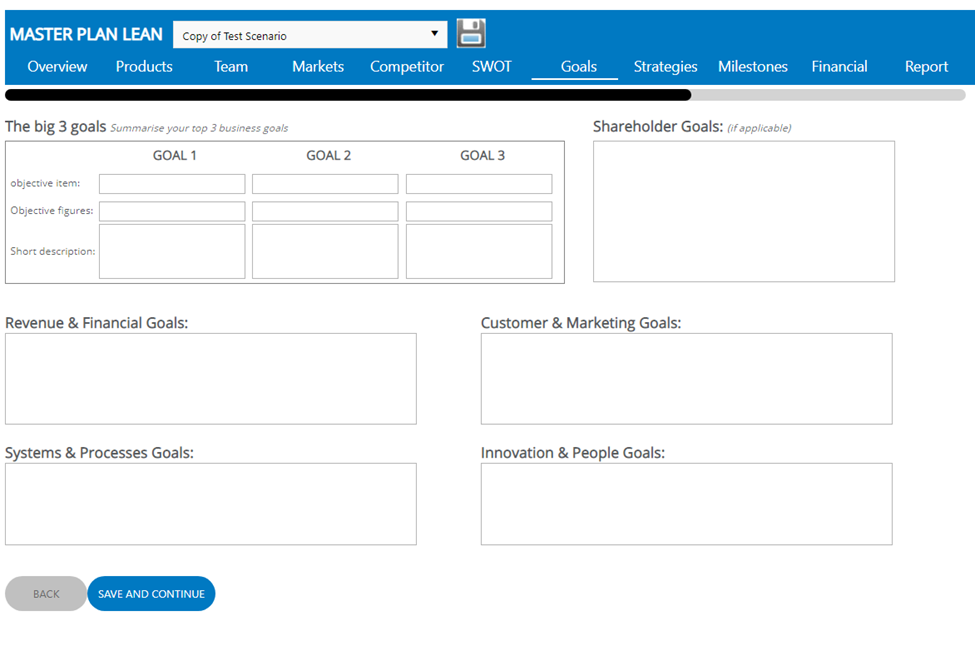Click the floppy disk save icon

coord(471,33)
